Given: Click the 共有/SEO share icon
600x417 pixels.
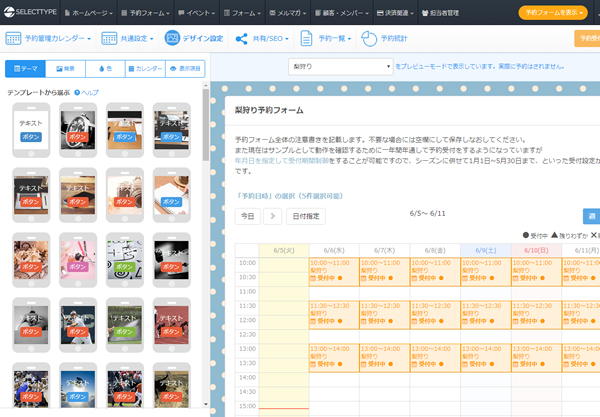Looking at the screenshot, I should pos(241,39).
